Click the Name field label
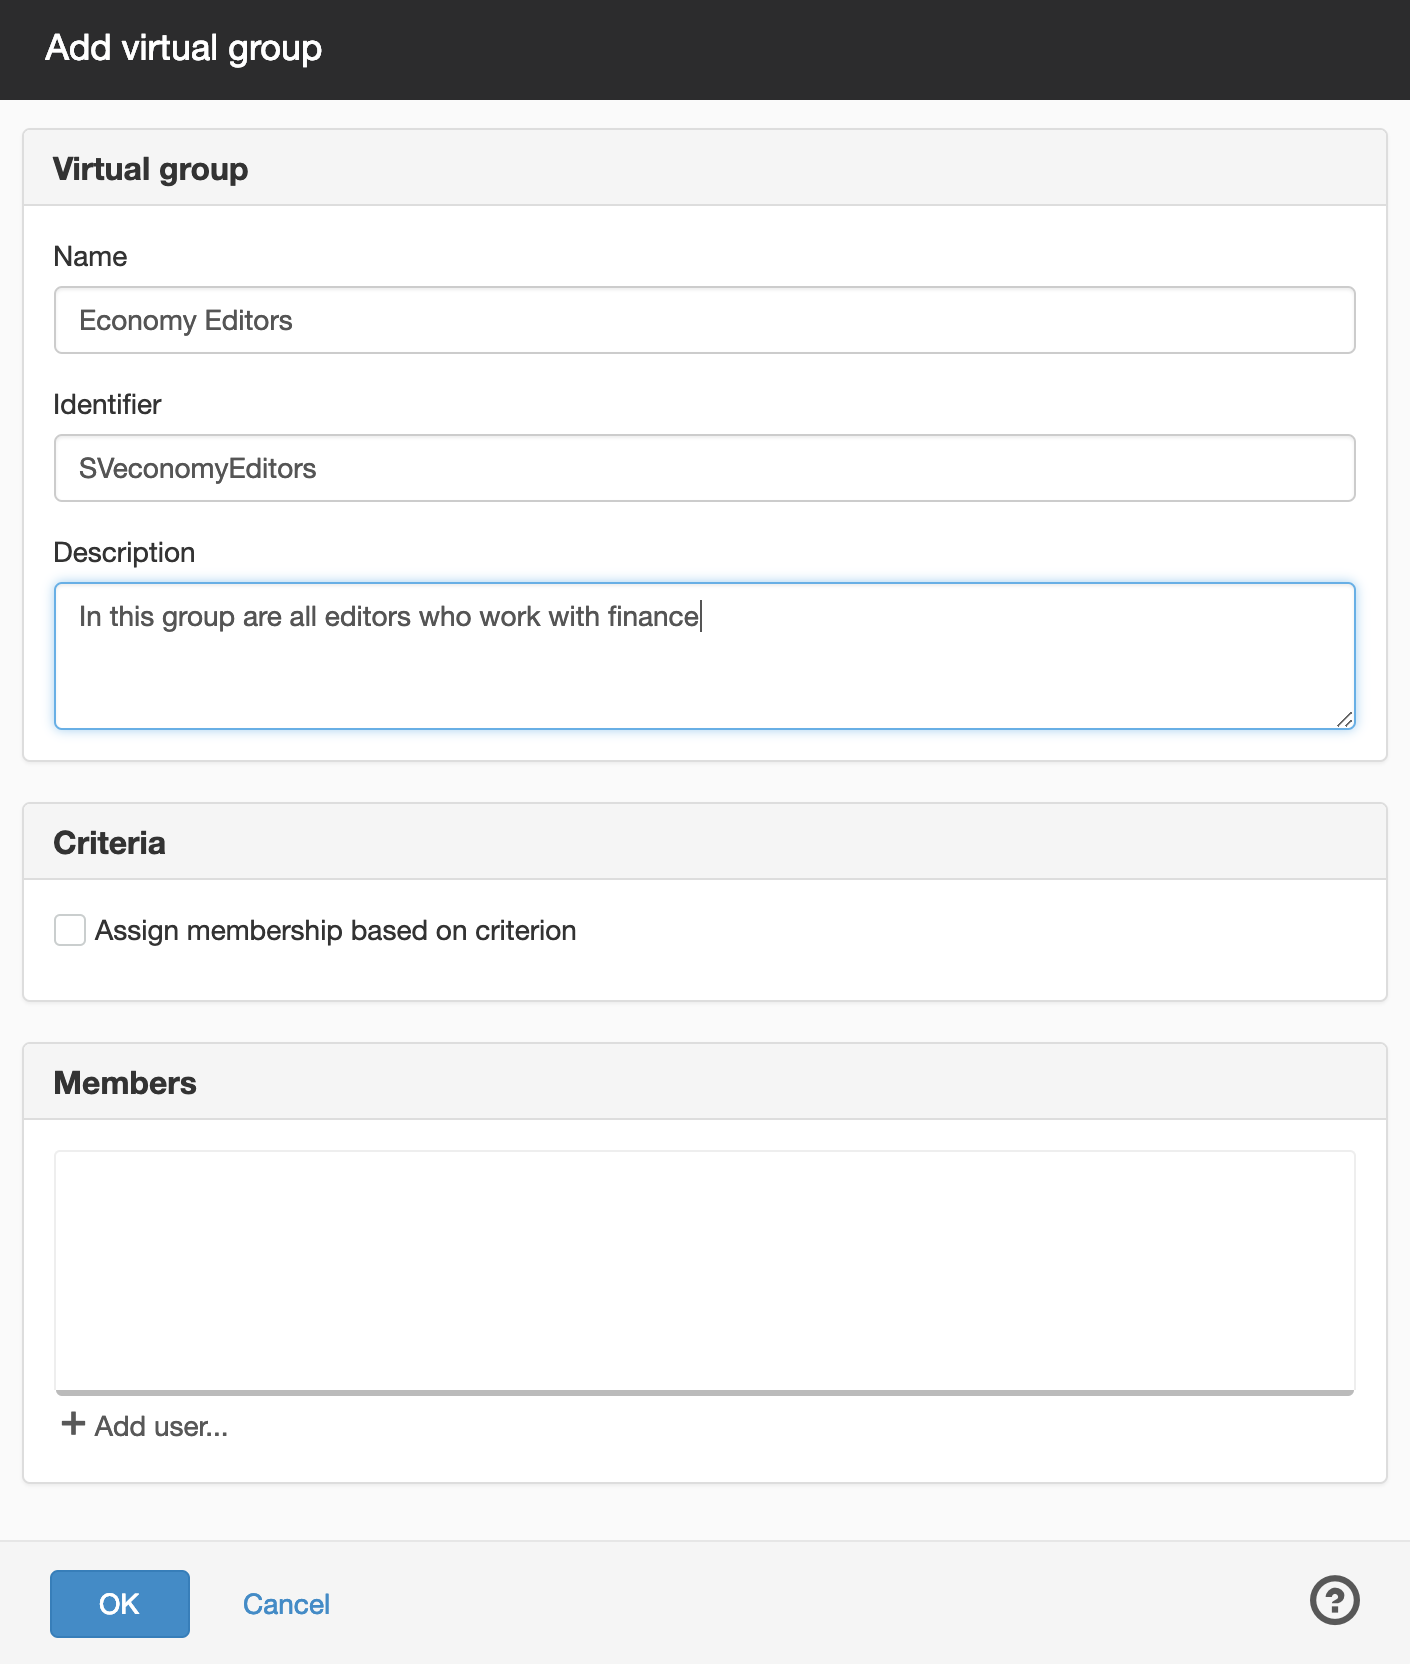 pyautogui.click(x=90, y=256)
